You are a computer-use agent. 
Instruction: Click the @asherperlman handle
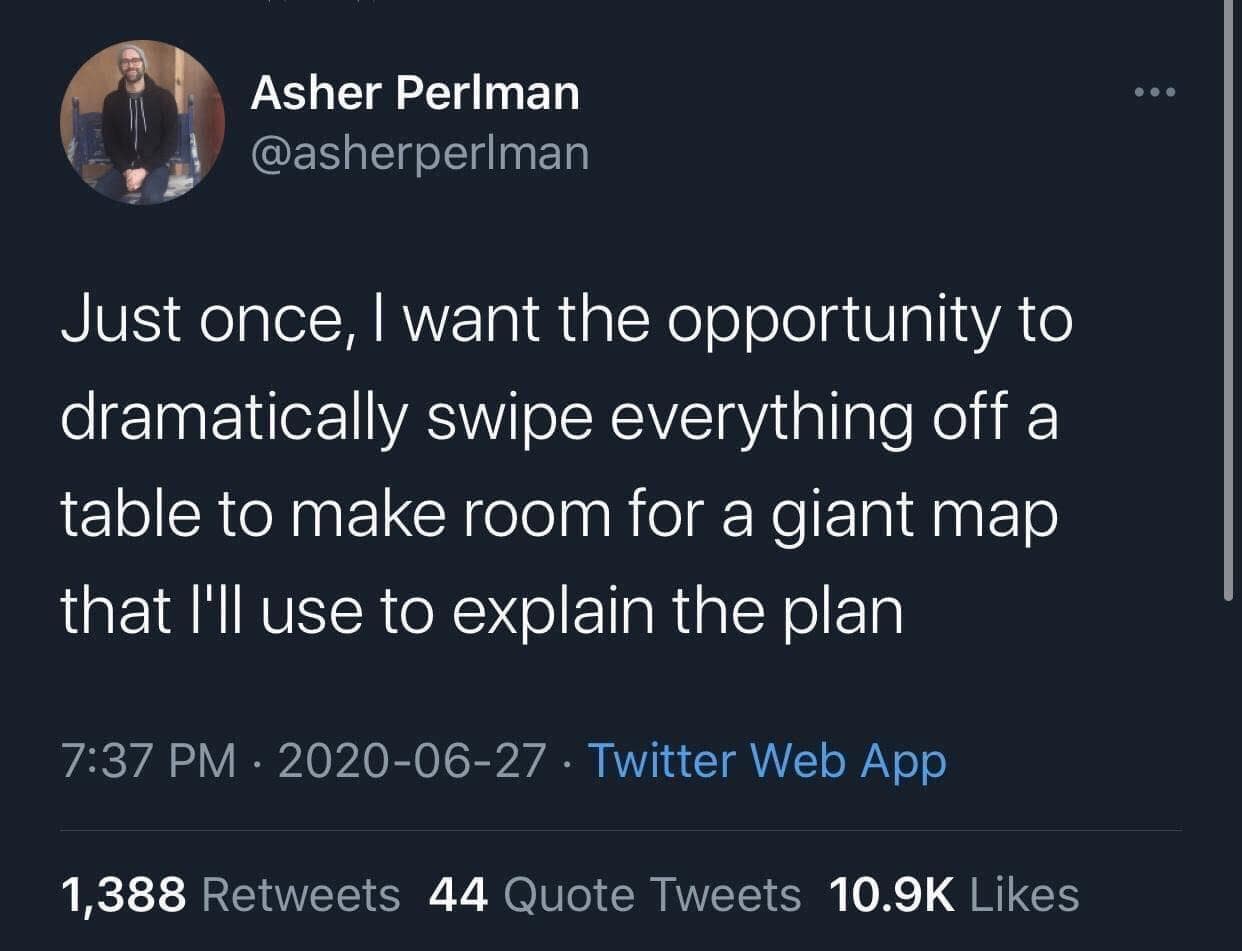point(419,153)
